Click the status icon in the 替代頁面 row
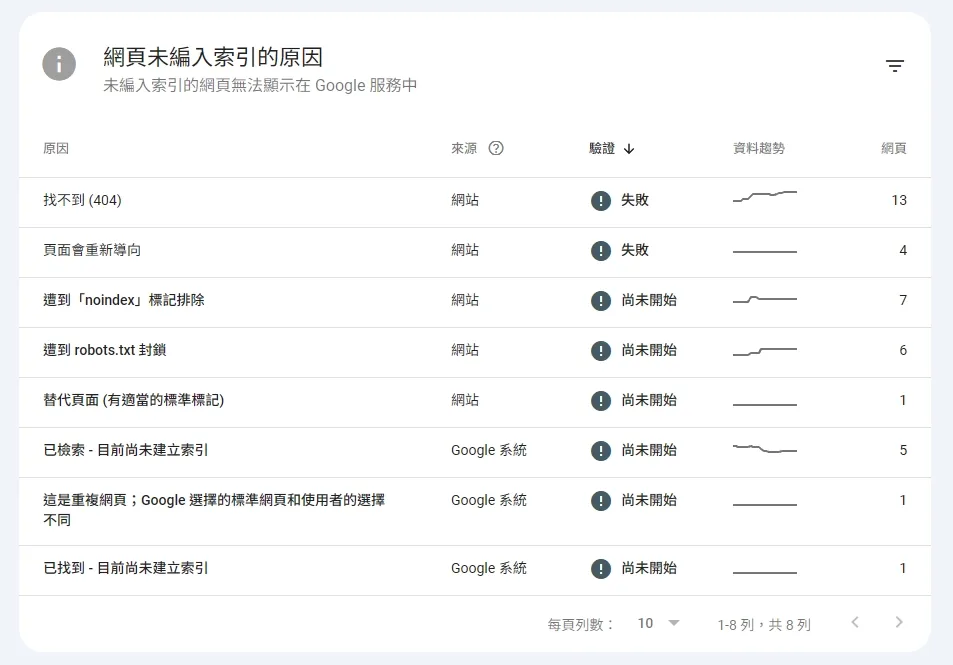 (600, 401)
